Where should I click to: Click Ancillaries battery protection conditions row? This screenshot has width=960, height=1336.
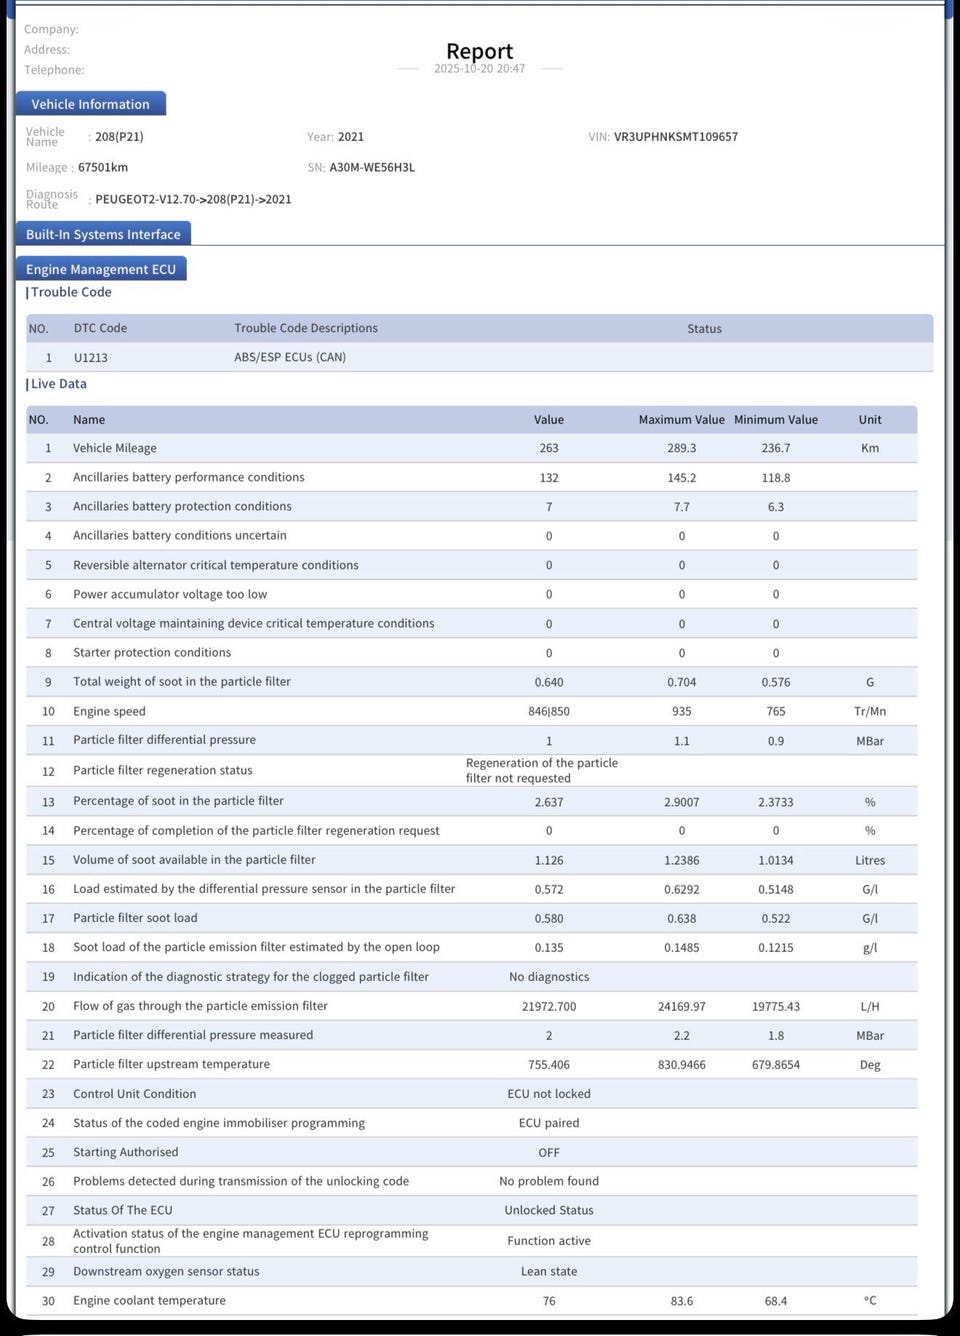coord(471,507)
